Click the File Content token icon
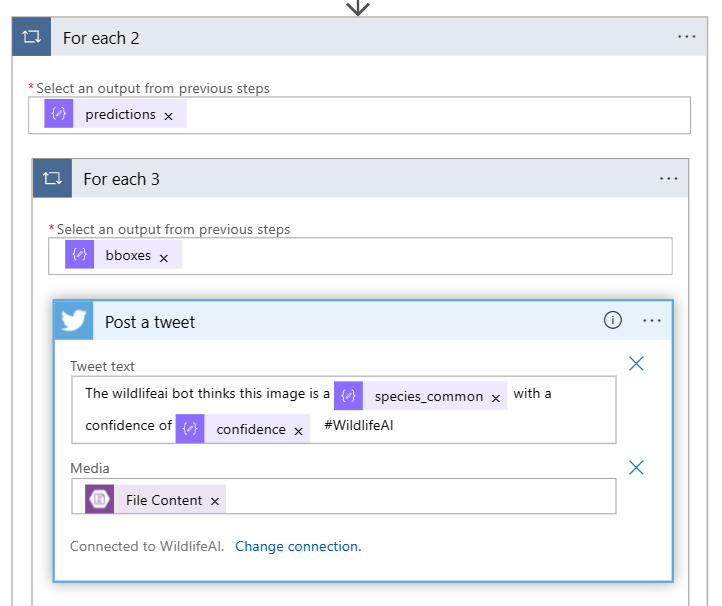Viewport: 722px width, 606px height. coord(100,500)
